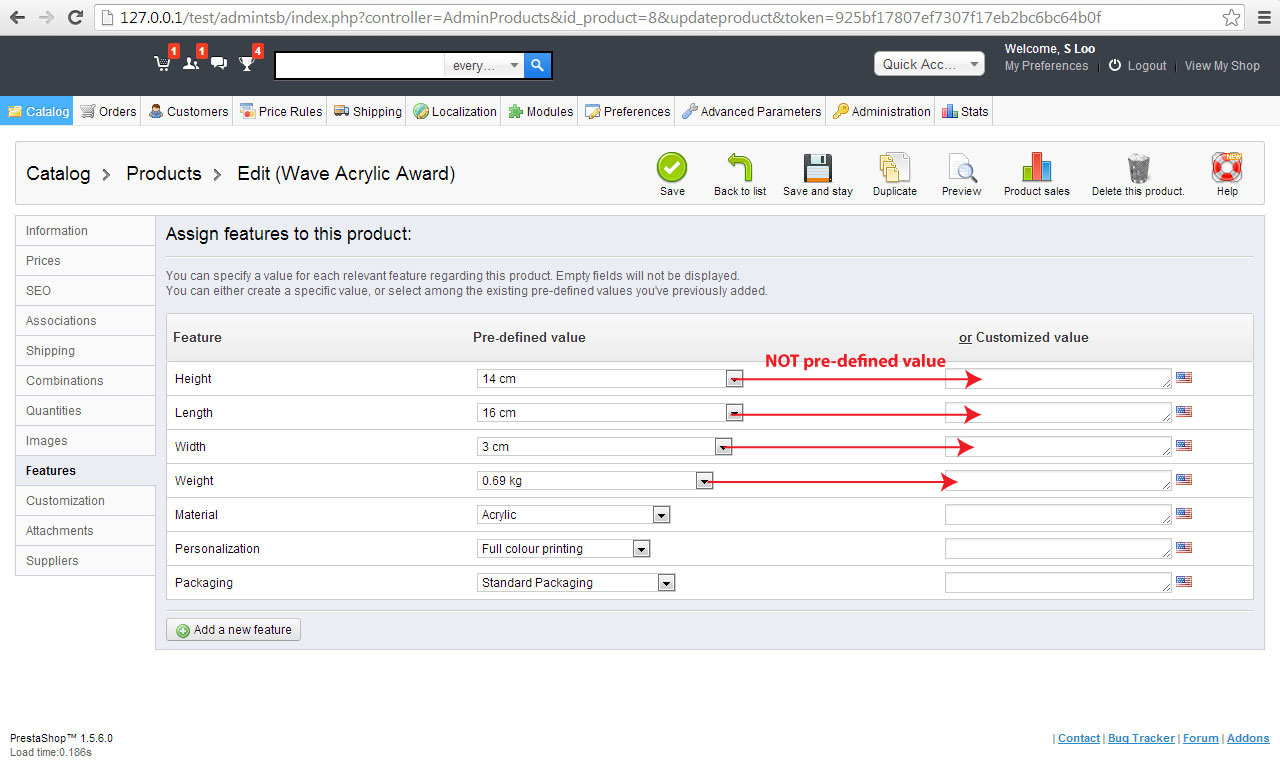The height and width of the screenshot is (766, 1280).
Task: Click the Delete this product trash icon
Action: click(x=1138, y=167)
